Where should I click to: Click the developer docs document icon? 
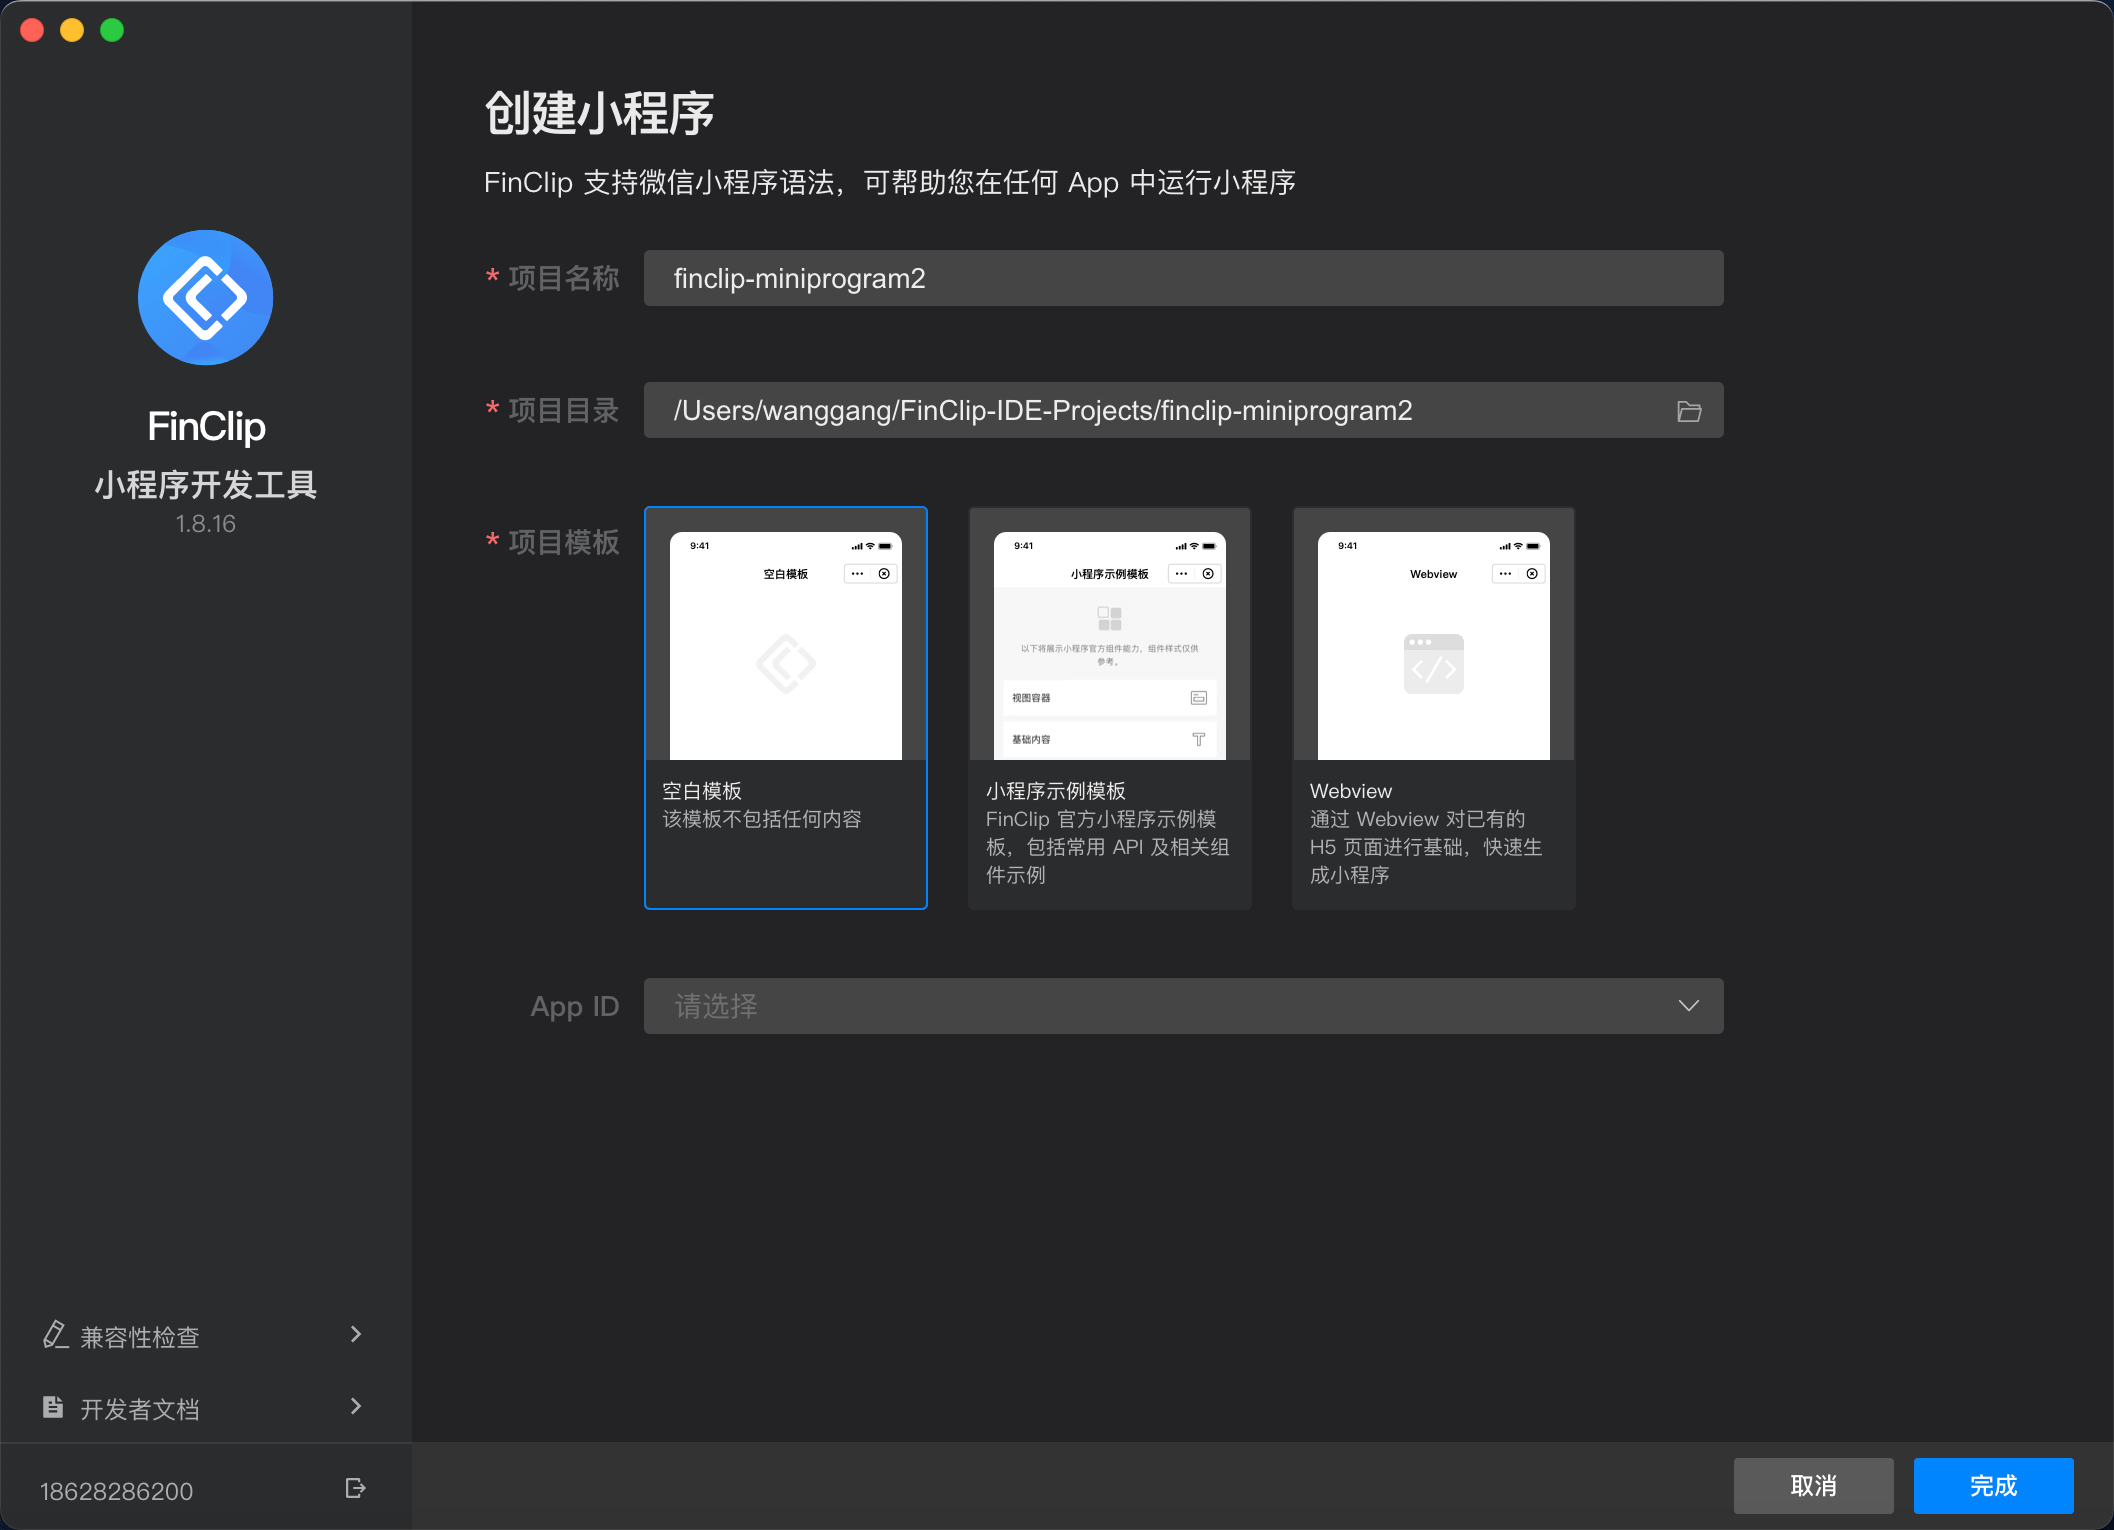pyautogui.click(x=53, y=1407)
